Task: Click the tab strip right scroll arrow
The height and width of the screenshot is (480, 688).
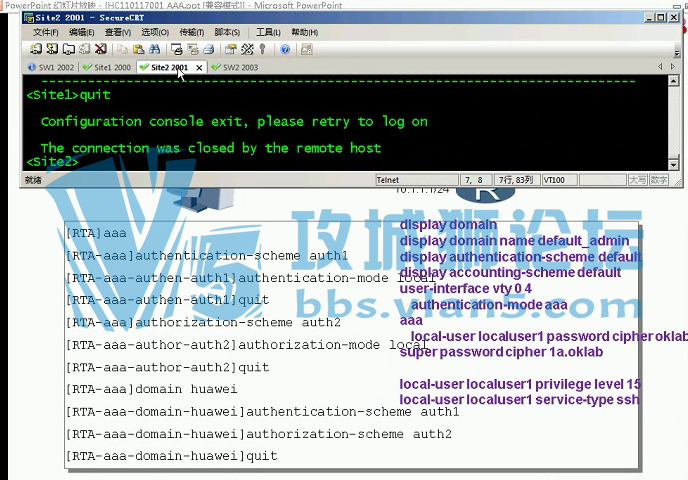Action: (x=673, y=67)
